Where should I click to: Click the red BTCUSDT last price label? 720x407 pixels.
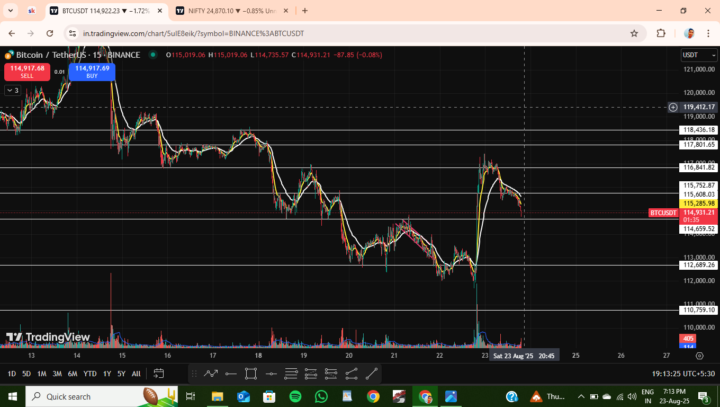click(663, 213)
